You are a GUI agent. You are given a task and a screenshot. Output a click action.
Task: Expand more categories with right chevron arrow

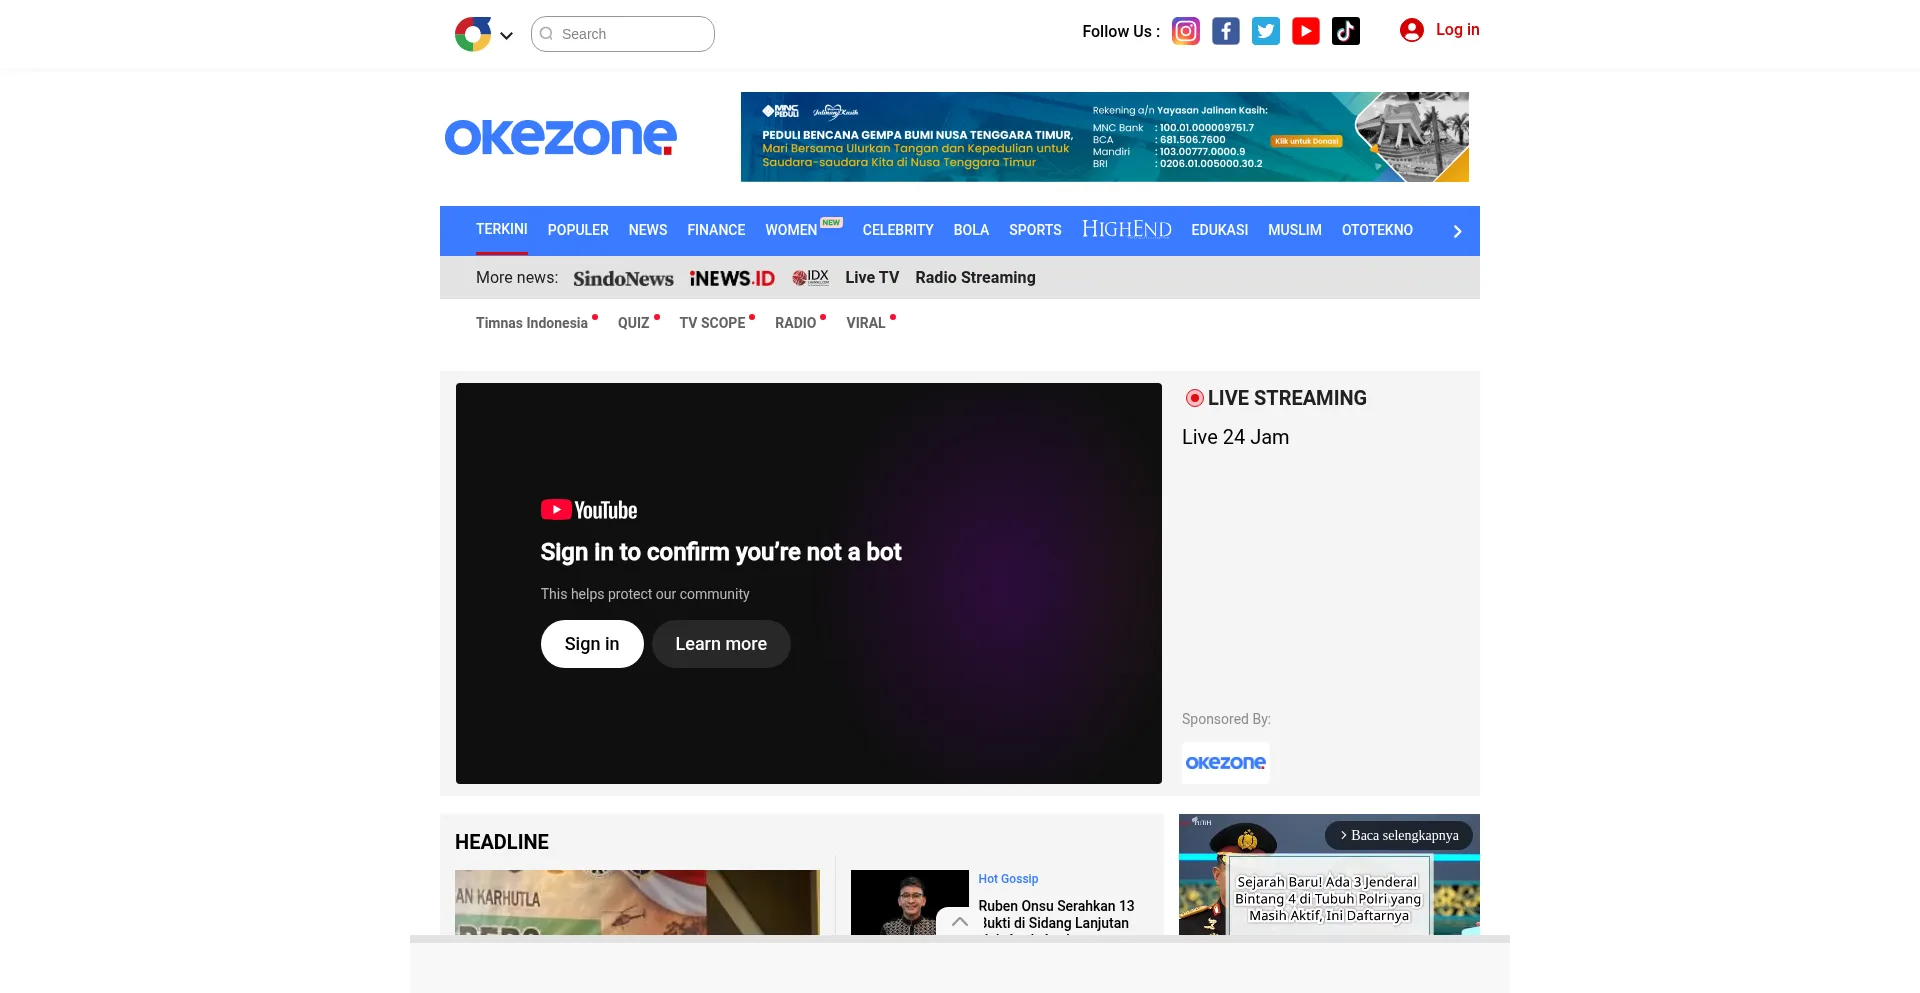1457,231
